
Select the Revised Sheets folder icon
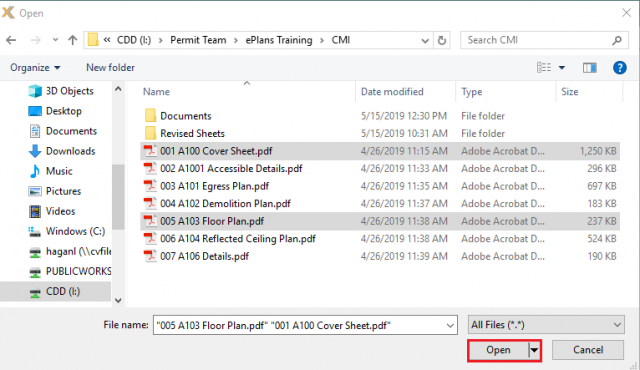(150, 133)
